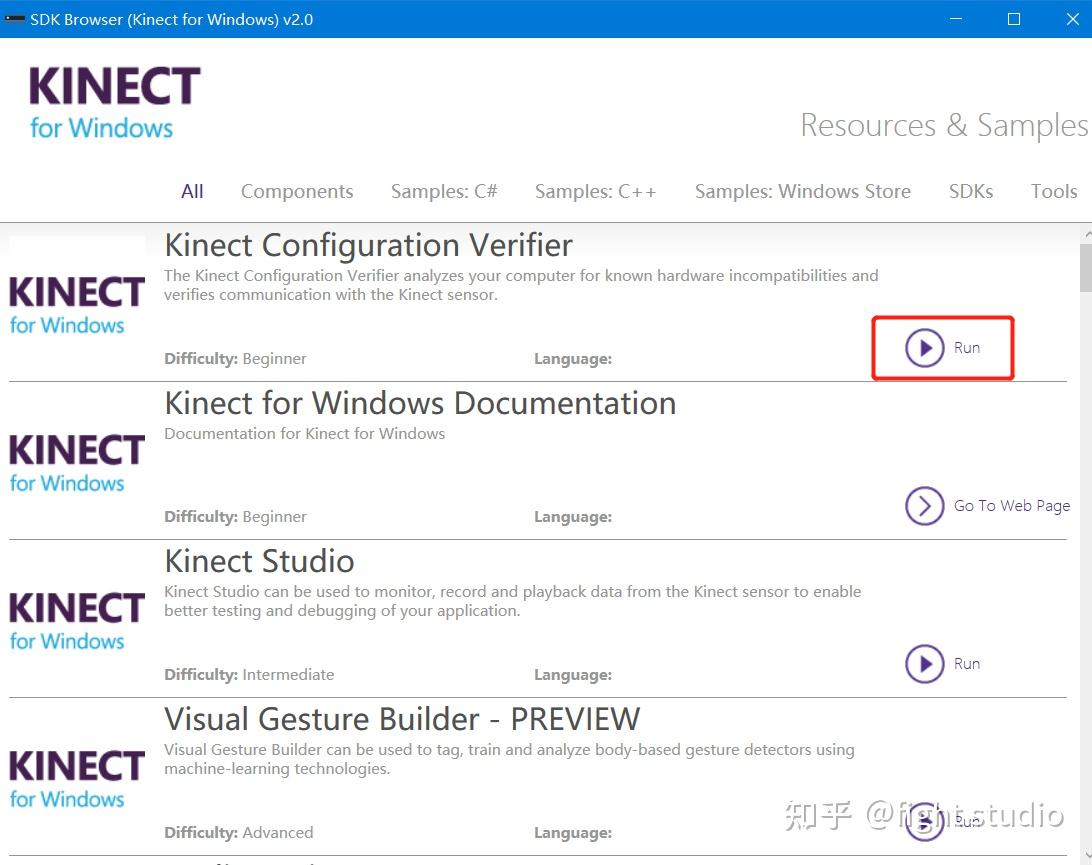This screenshot has height=865, width=1092.
Task: Select the Kinect Studio logo thumbnail
Action: pyautogui.click(x=76, y=621)
